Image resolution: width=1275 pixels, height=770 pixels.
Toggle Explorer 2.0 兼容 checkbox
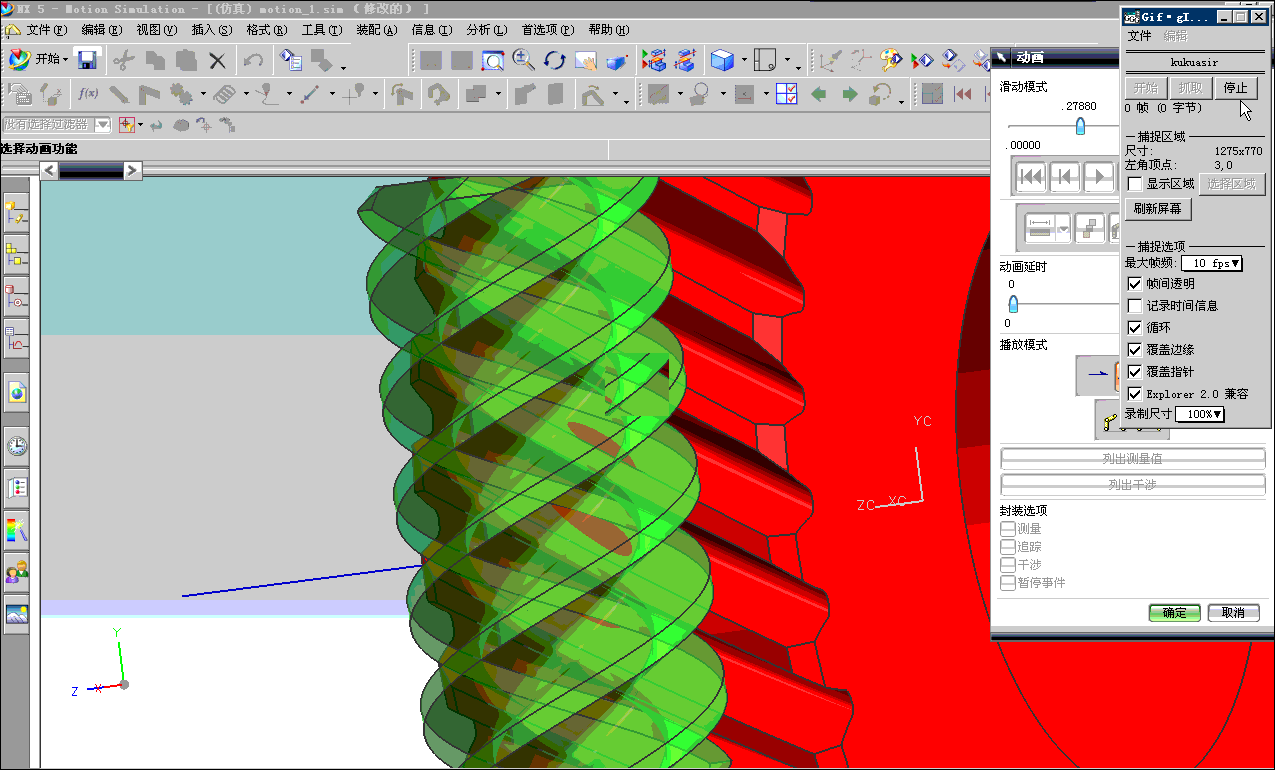[1135, 394]
